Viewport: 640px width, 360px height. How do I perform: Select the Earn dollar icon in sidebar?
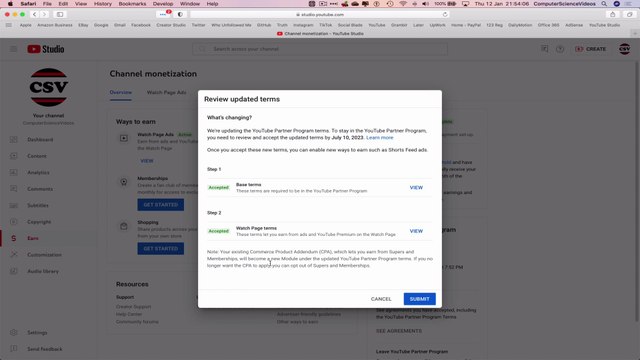pos(13,238)
